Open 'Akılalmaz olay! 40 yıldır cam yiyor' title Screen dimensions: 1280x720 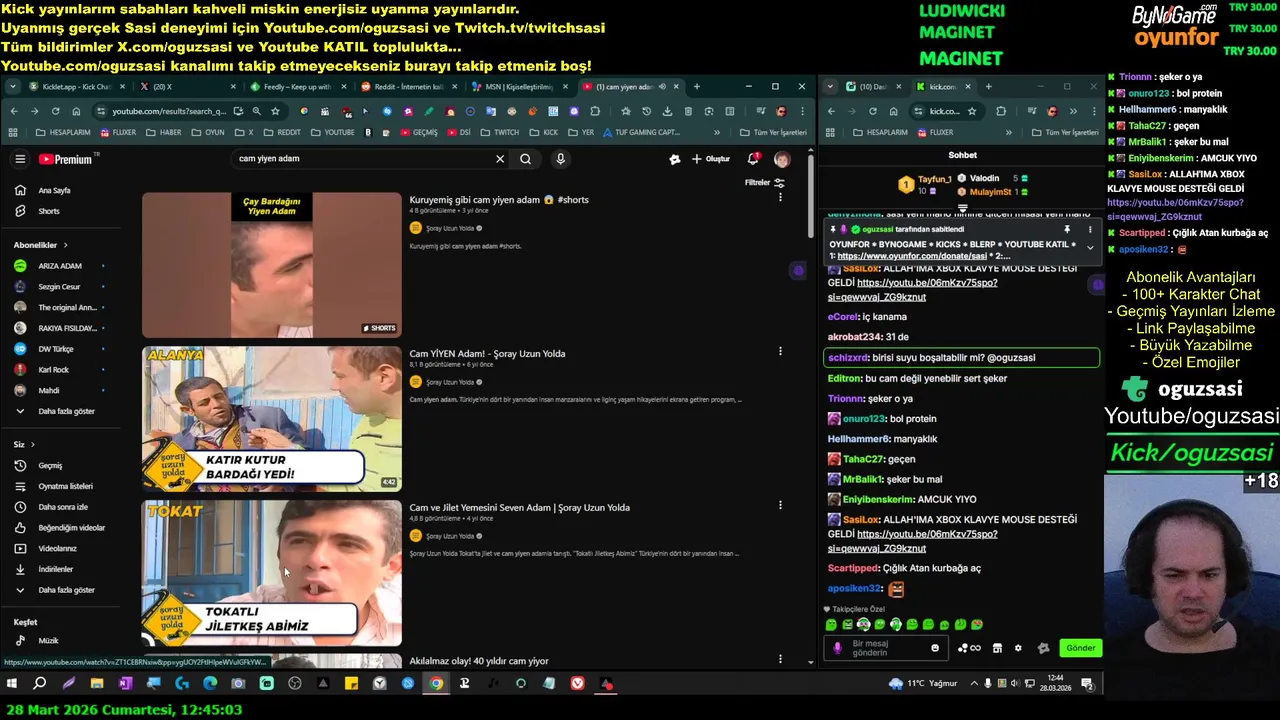479,661
